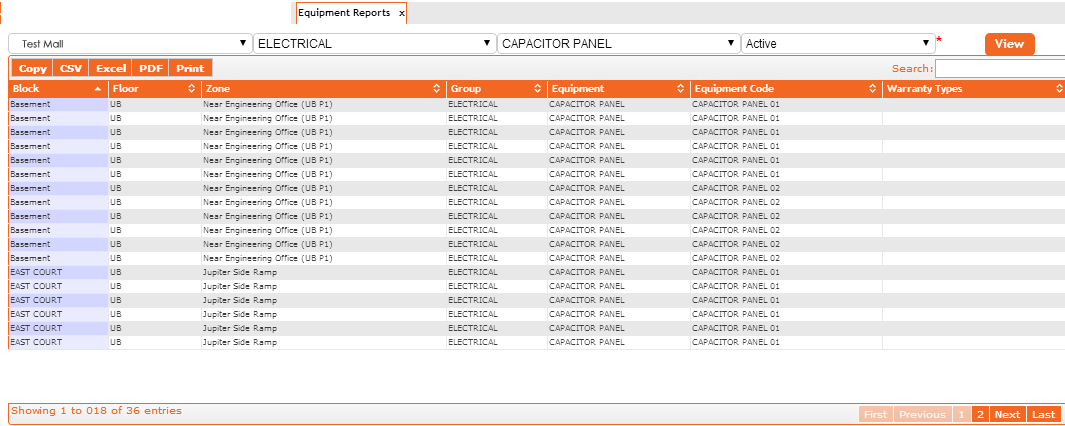Screen dimensions: 1065x426
Task: Copy table data with Copy button
Action: (32, 69)
